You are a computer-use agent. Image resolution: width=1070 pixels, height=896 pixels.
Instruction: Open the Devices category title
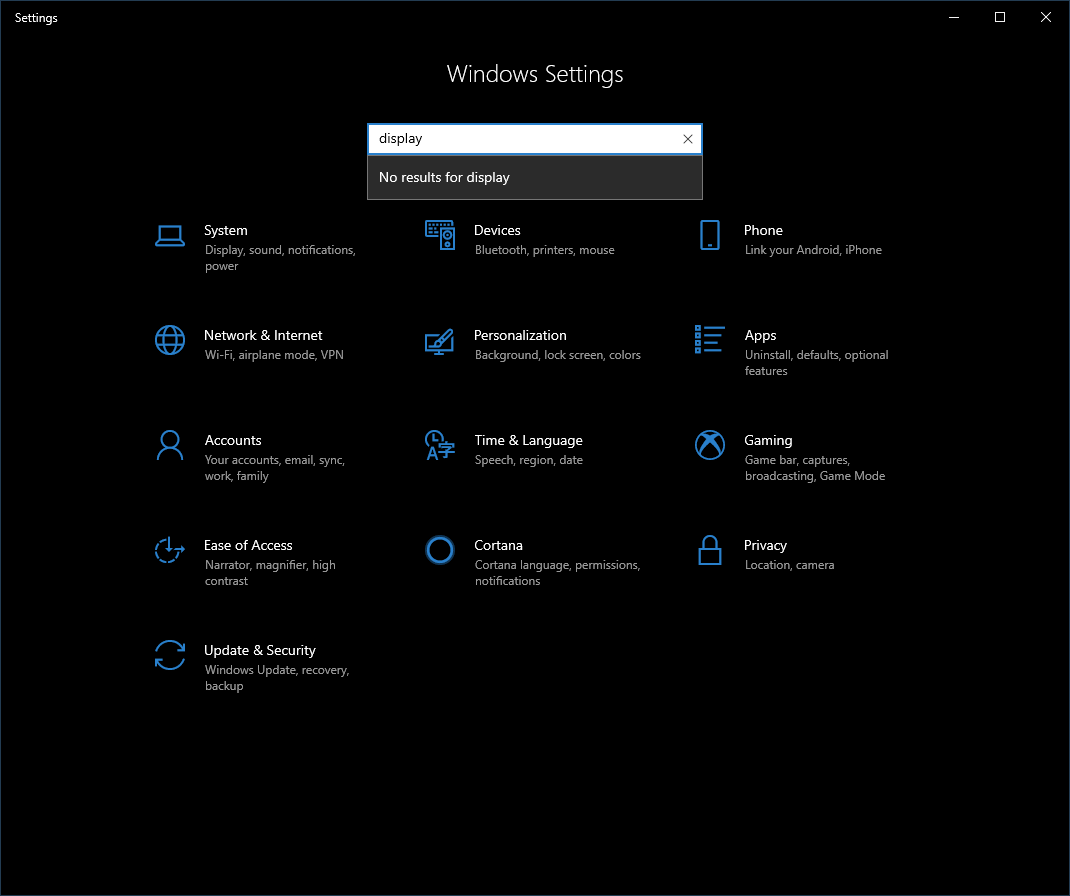[x=497, y=231]
